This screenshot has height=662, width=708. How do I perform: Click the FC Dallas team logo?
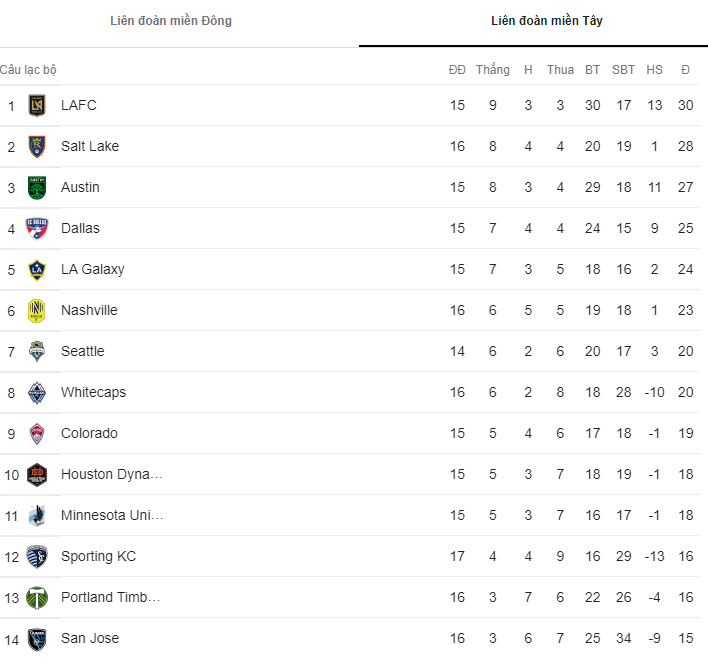(x=37, y=228)
